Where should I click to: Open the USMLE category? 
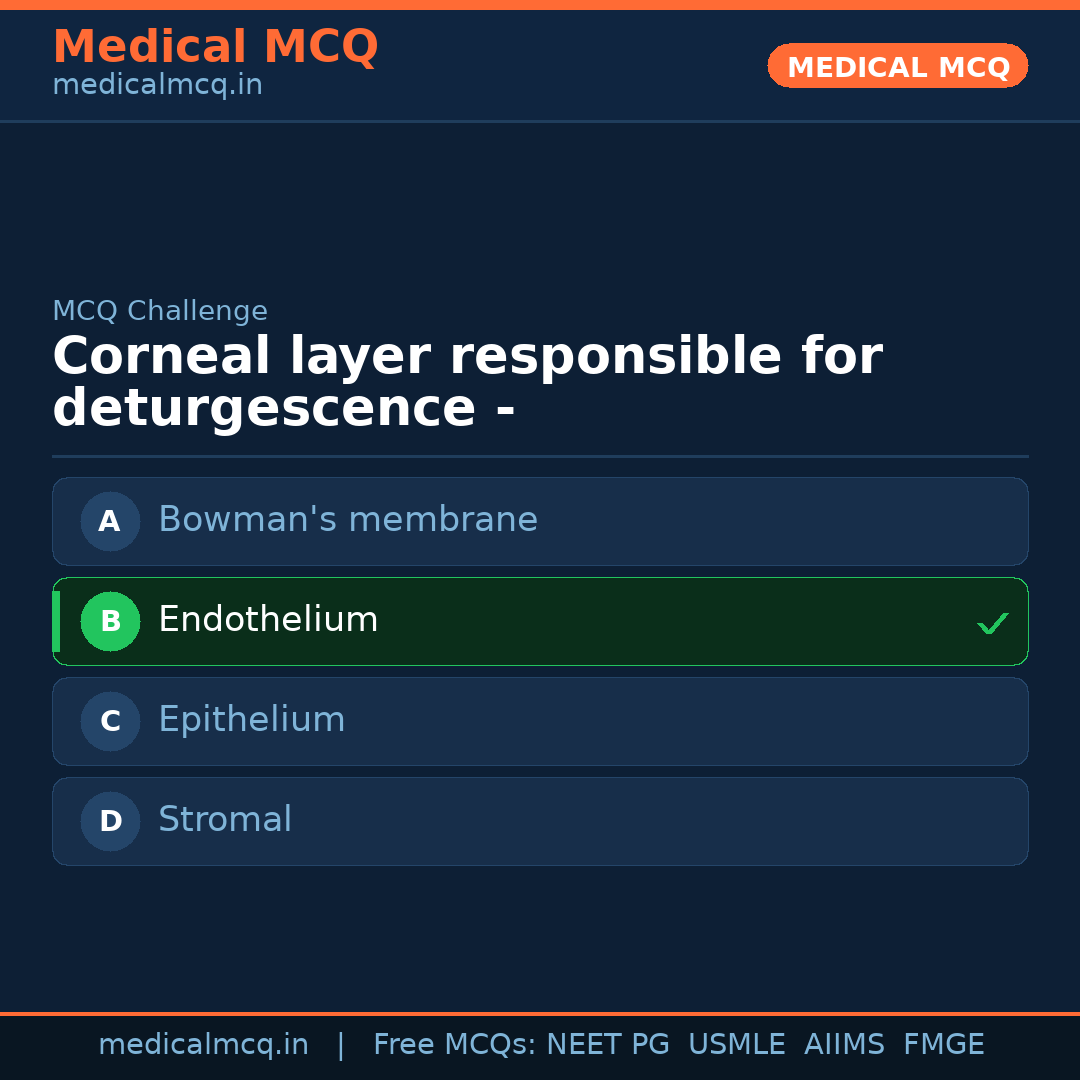pyautogui.click(x=737, y=1043)
